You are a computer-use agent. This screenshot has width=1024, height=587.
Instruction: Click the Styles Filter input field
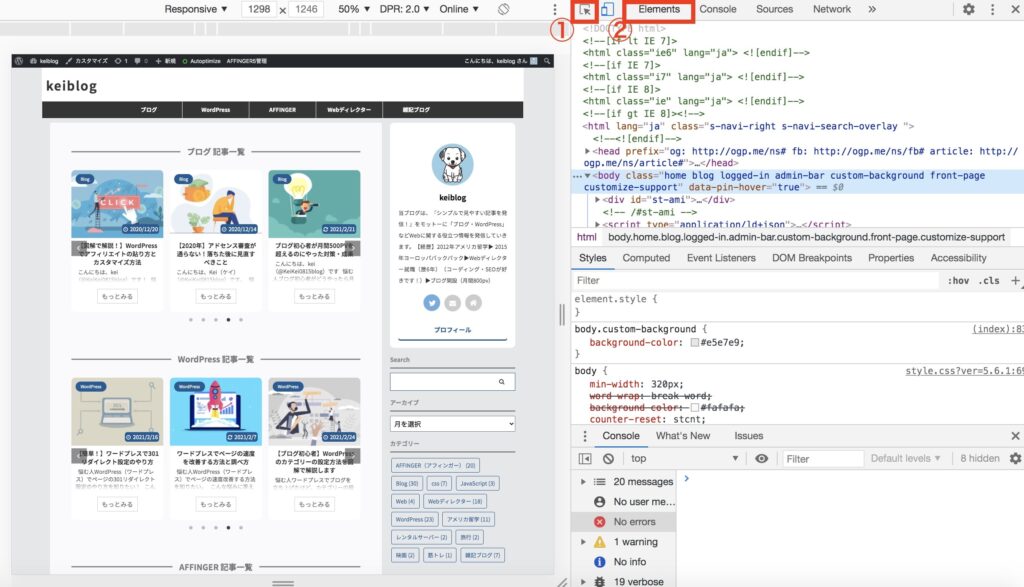click(756, 280)
